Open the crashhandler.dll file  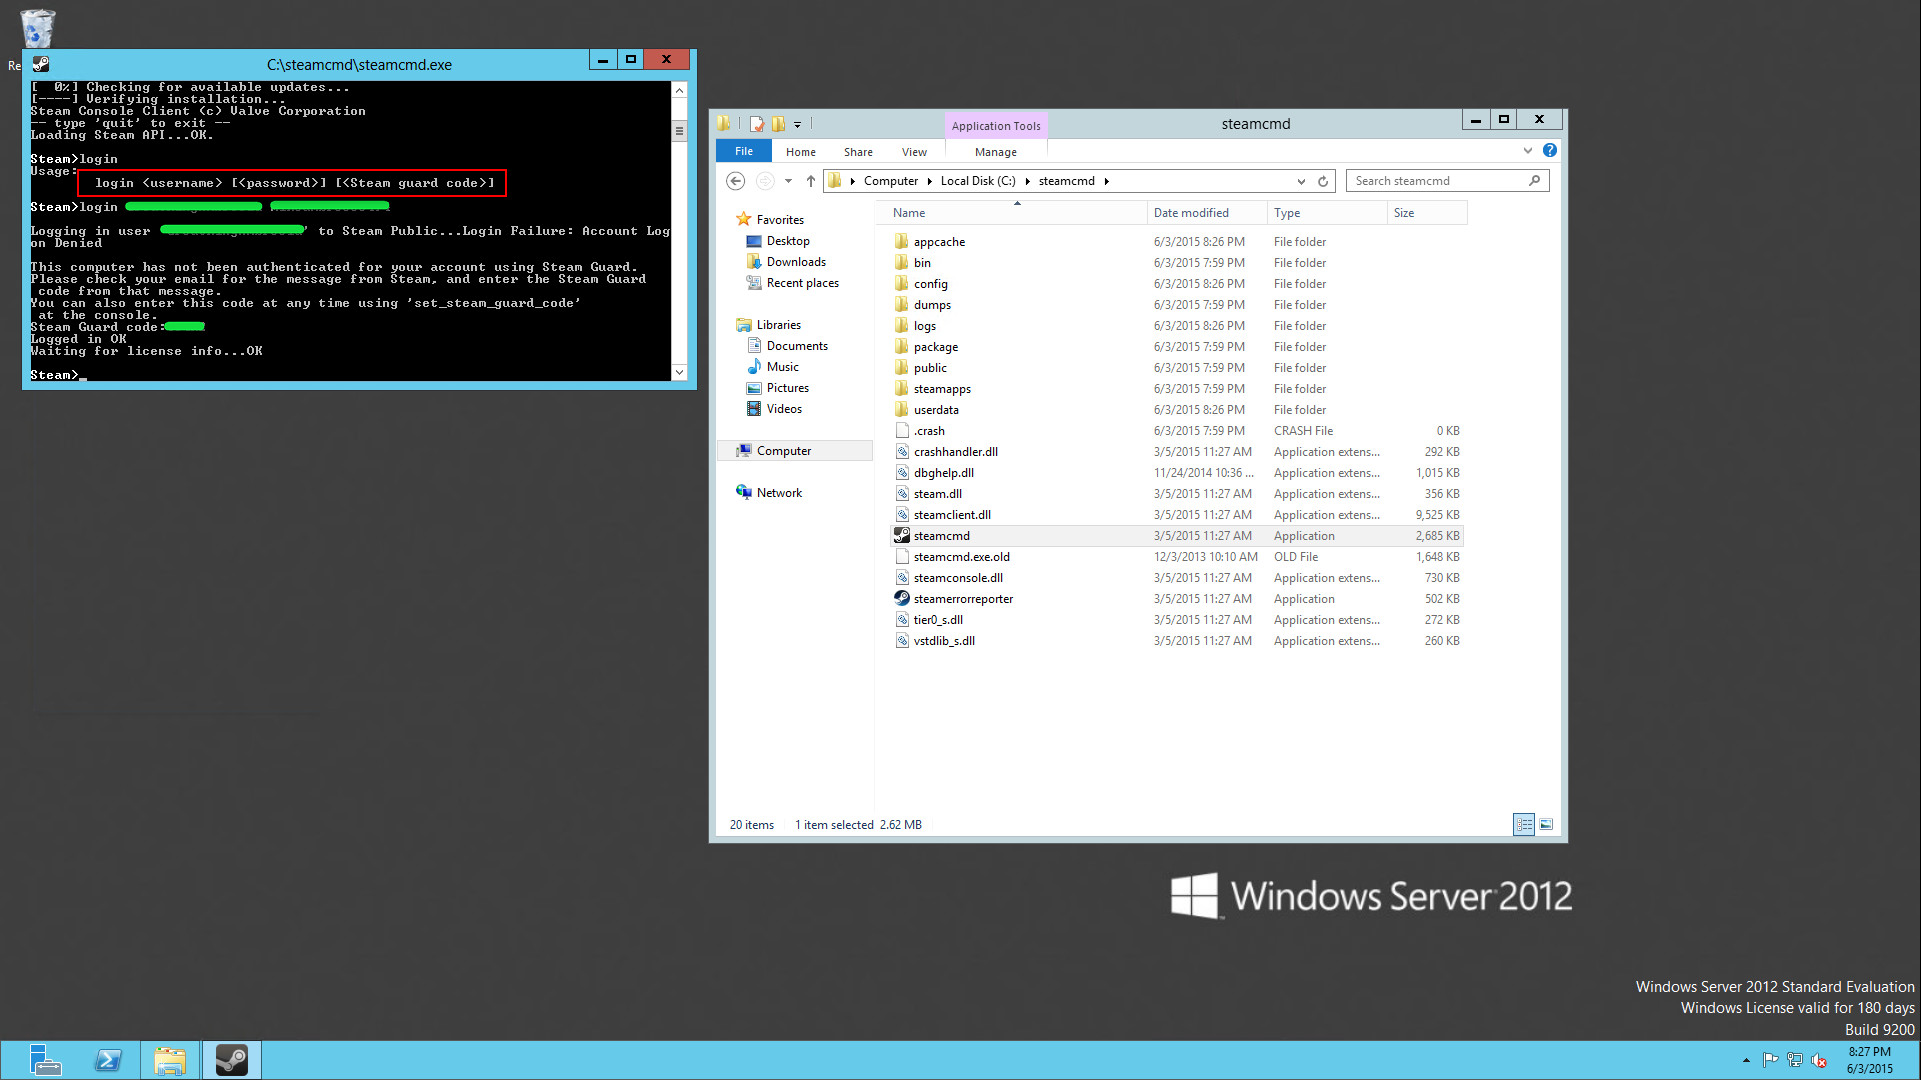[954, 451]
